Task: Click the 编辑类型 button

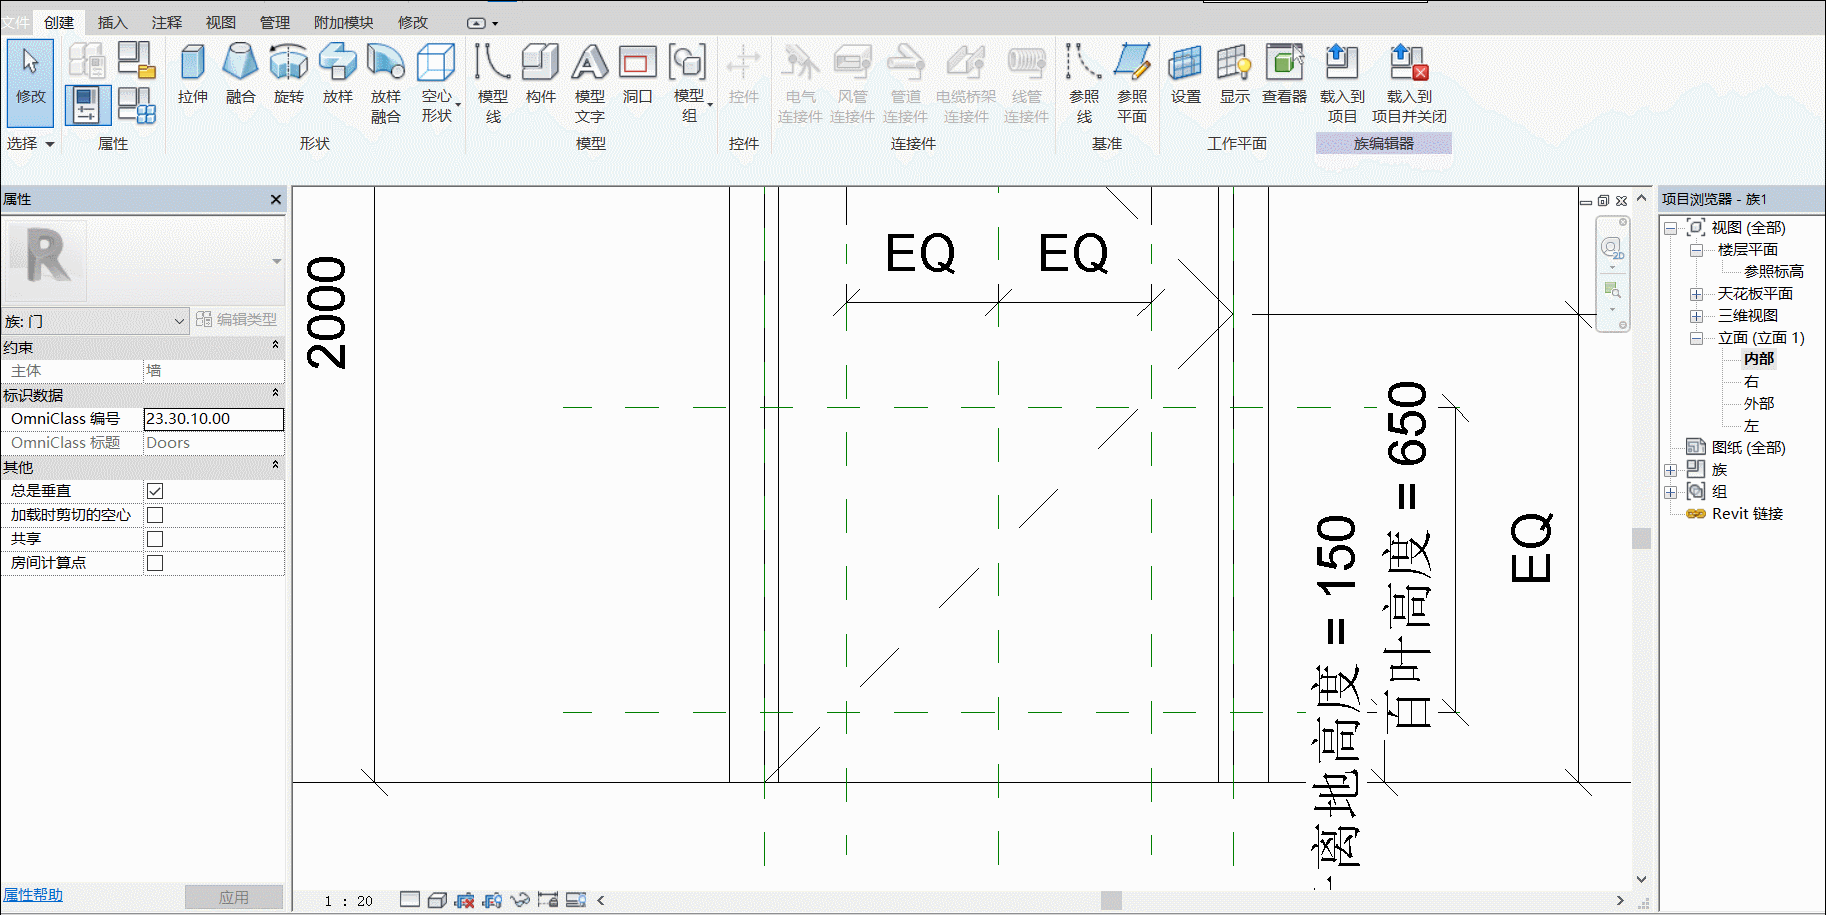Action: point(236,320)
